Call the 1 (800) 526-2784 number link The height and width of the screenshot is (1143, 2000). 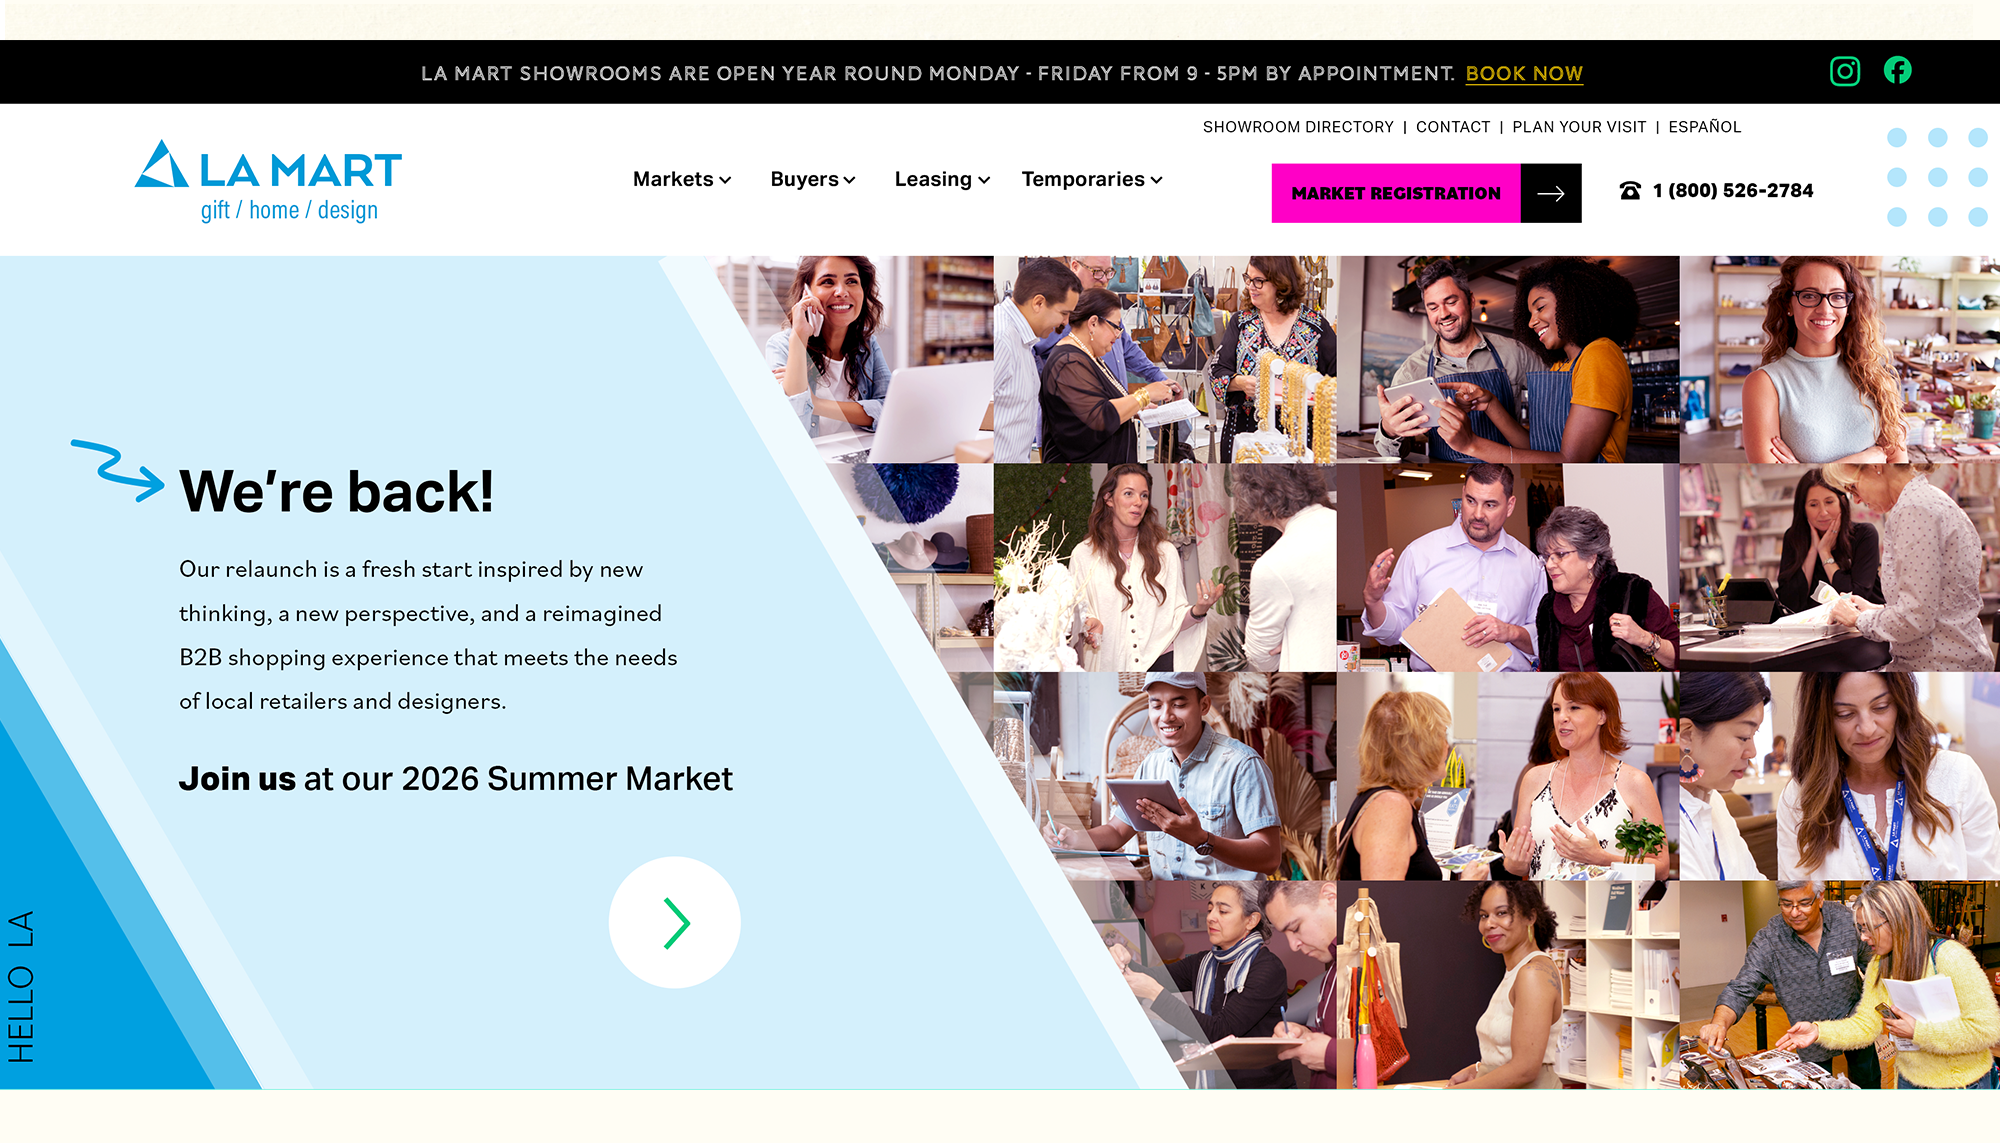coord(1733,190)
